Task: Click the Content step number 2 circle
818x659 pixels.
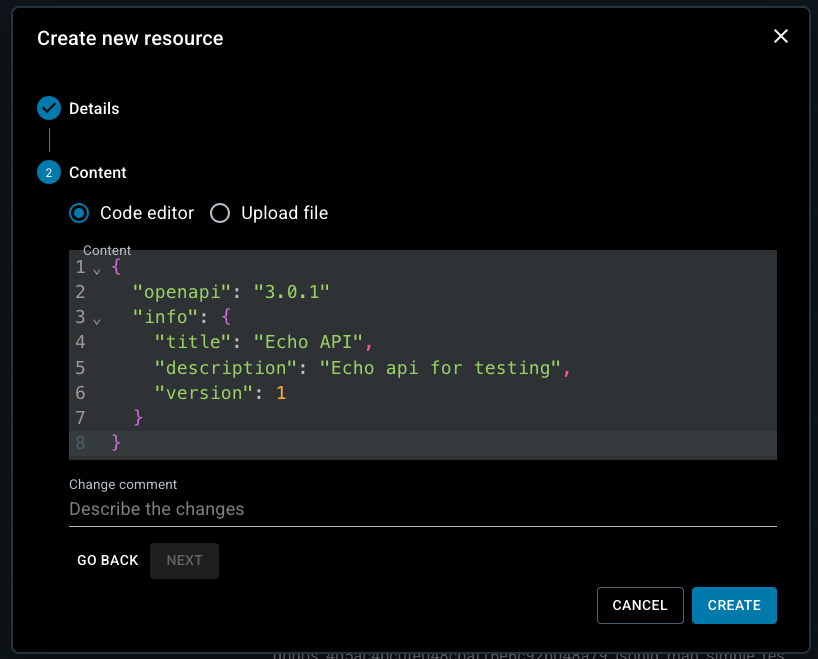Action: (x=48, y=172)
